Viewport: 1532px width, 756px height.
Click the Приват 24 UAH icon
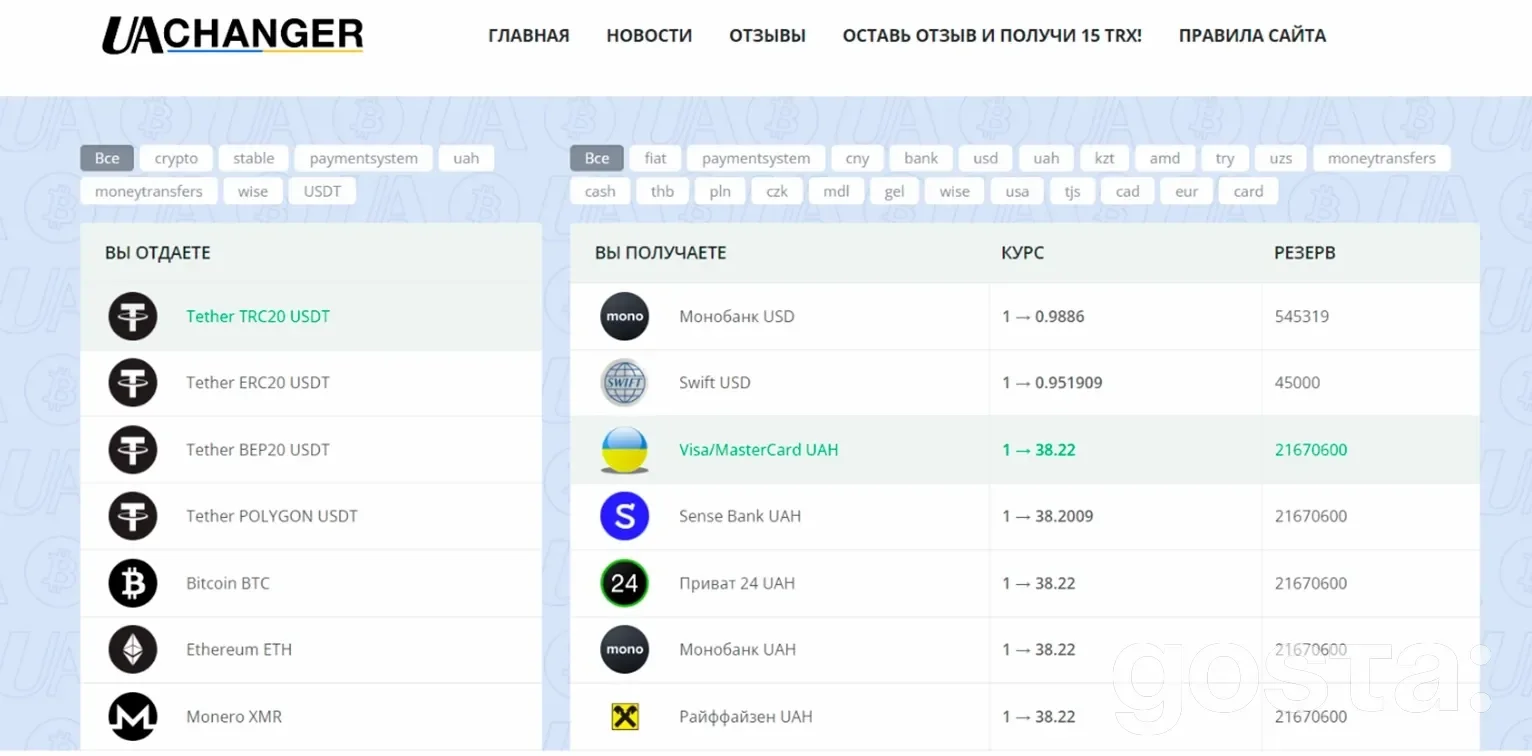625,583
